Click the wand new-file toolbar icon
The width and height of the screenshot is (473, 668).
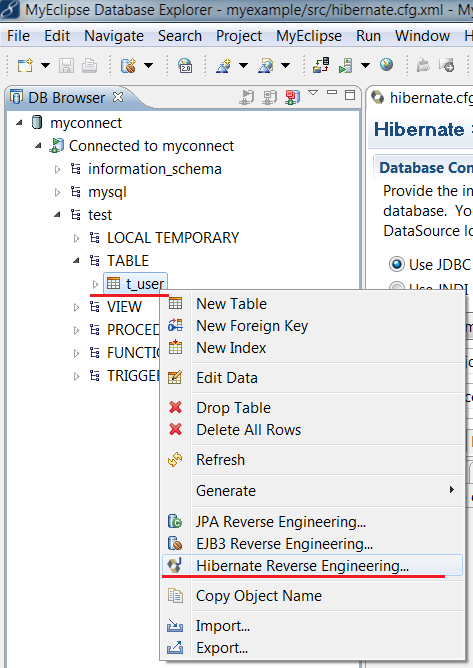[224, 65]
